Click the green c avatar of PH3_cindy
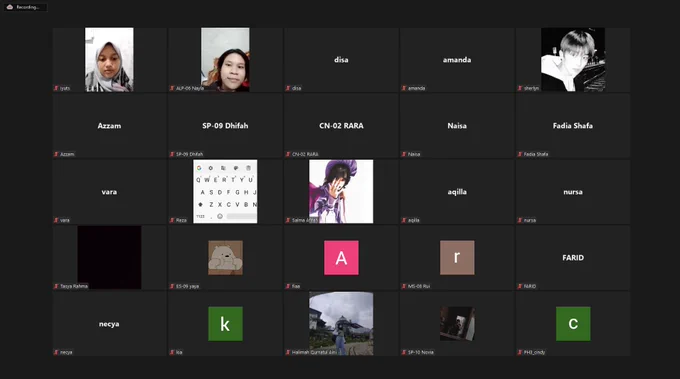Image resolution: width=680 pixels, height=379 pixels. click(573, 323)
